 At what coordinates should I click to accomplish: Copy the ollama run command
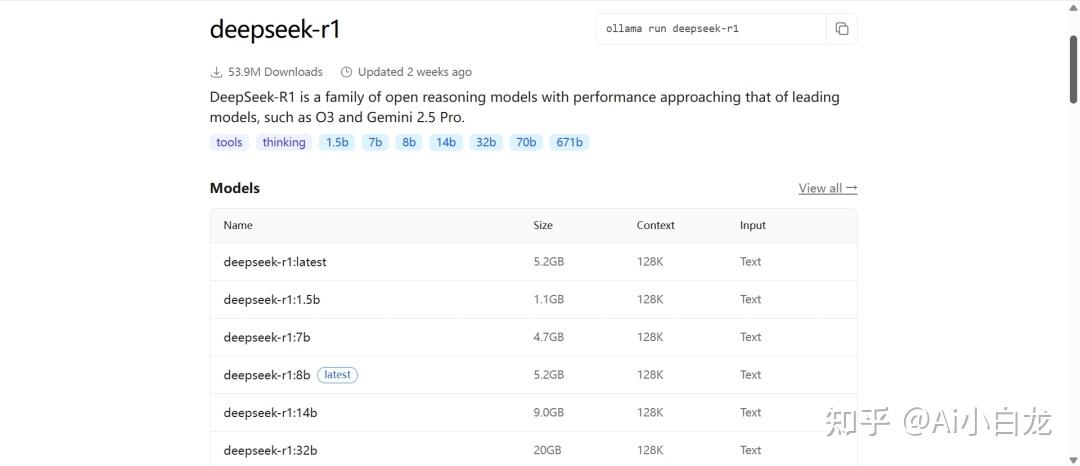pyautogui.click(x=841, y=29)
